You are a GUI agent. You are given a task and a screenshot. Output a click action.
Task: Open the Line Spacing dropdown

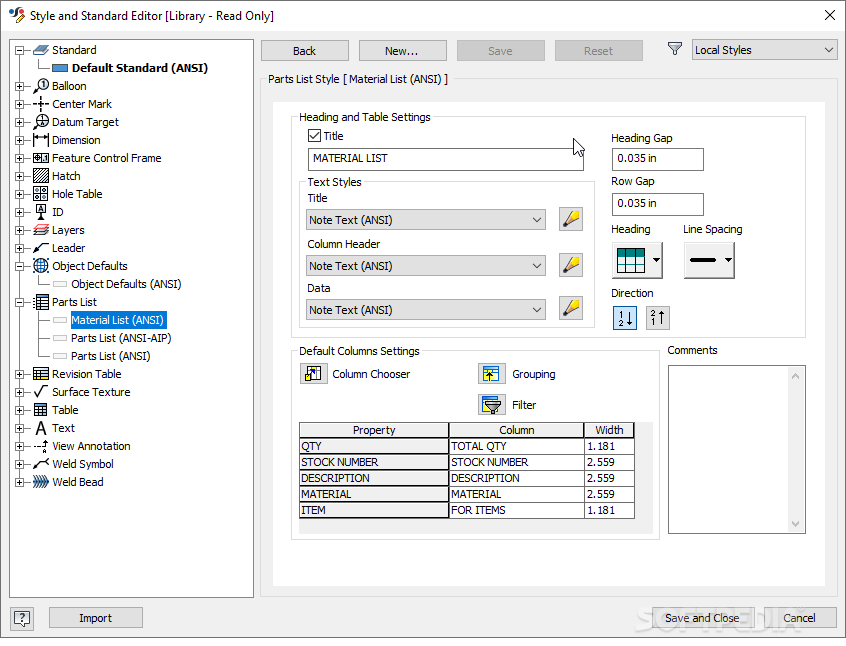coord(709,260)
